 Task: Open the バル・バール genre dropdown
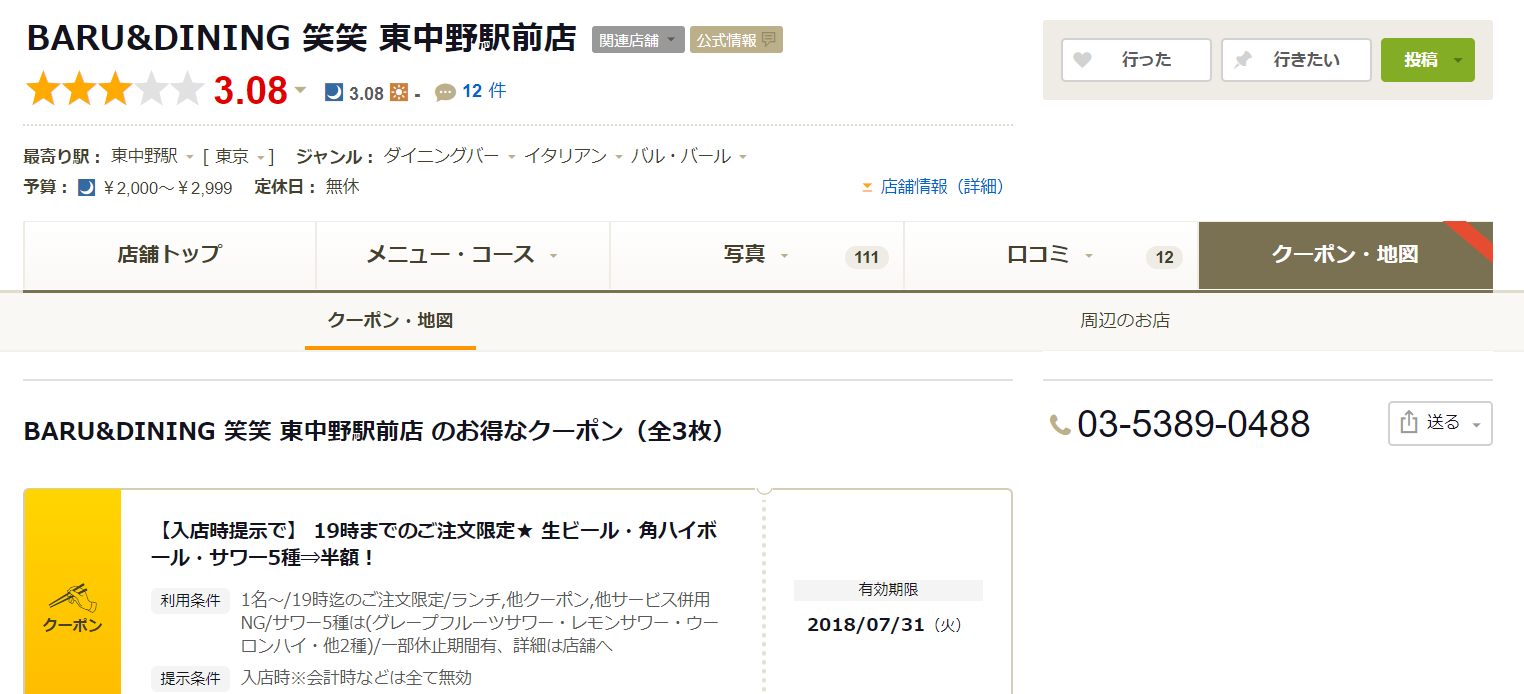click(743, 157)
